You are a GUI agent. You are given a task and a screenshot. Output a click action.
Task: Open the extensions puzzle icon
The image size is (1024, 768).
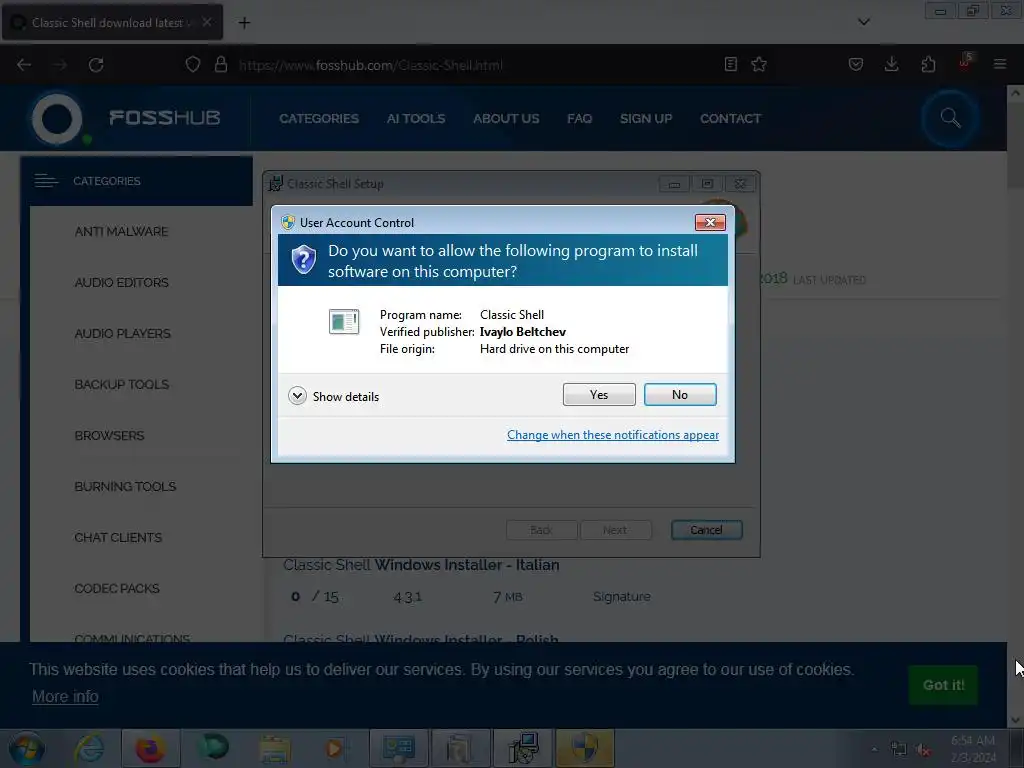click(x=928, y=64)
